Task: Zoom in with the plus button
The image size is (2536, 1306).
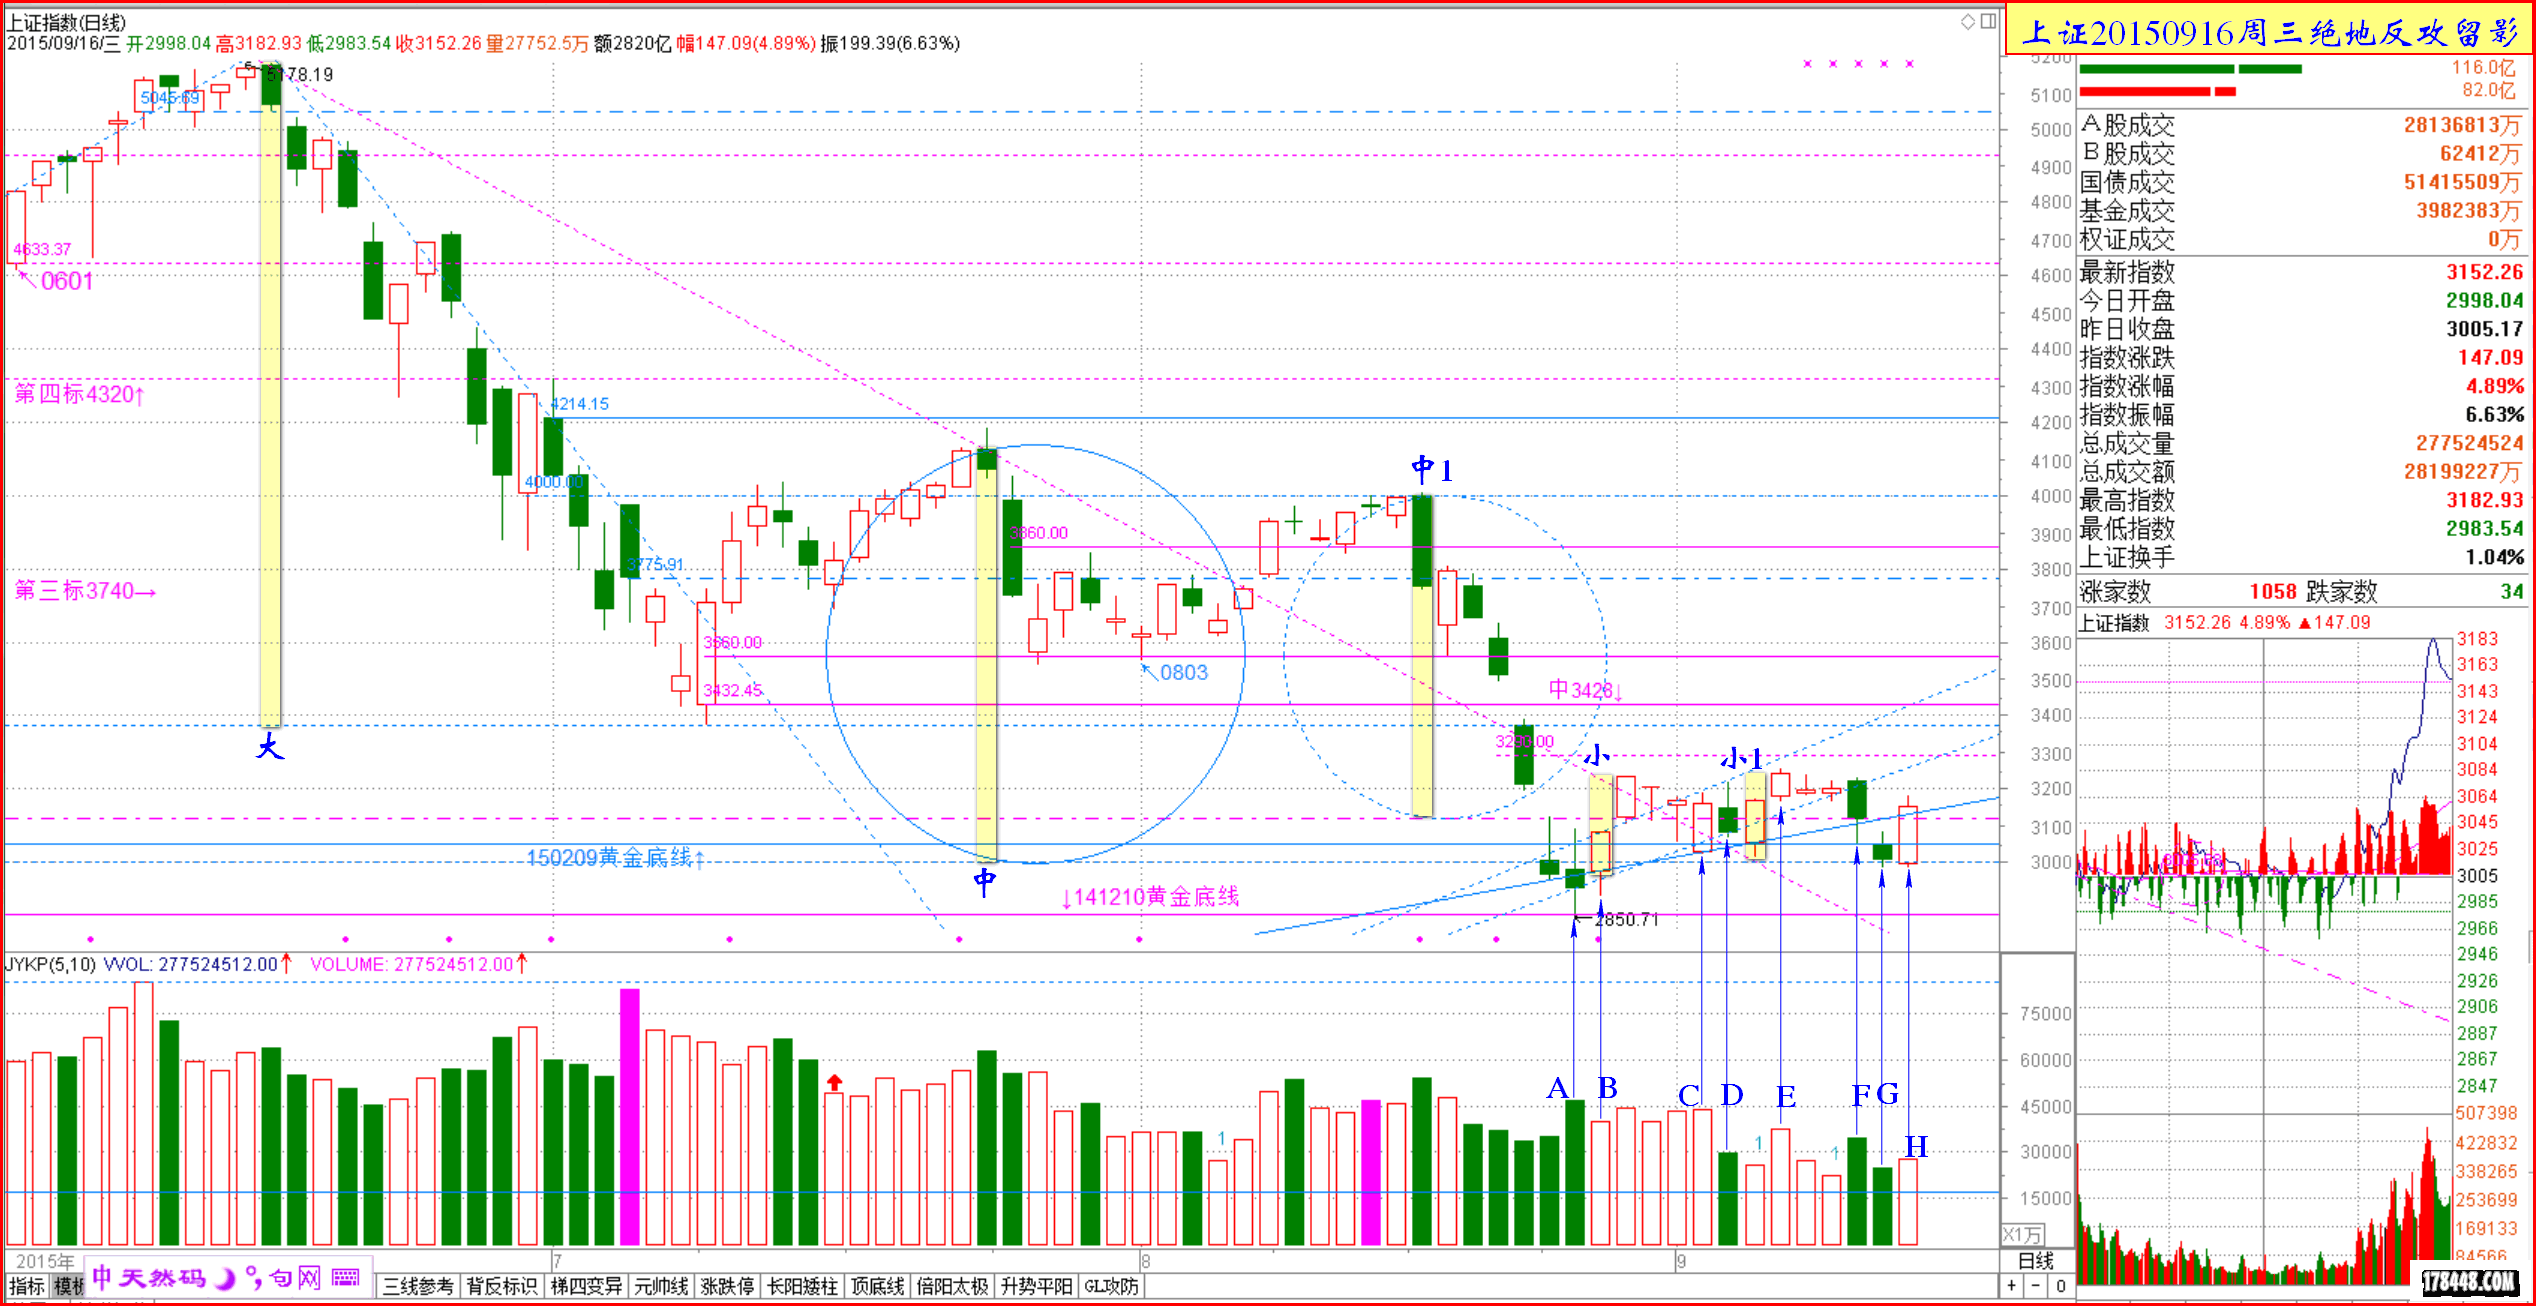Action: point(2012,1286)
